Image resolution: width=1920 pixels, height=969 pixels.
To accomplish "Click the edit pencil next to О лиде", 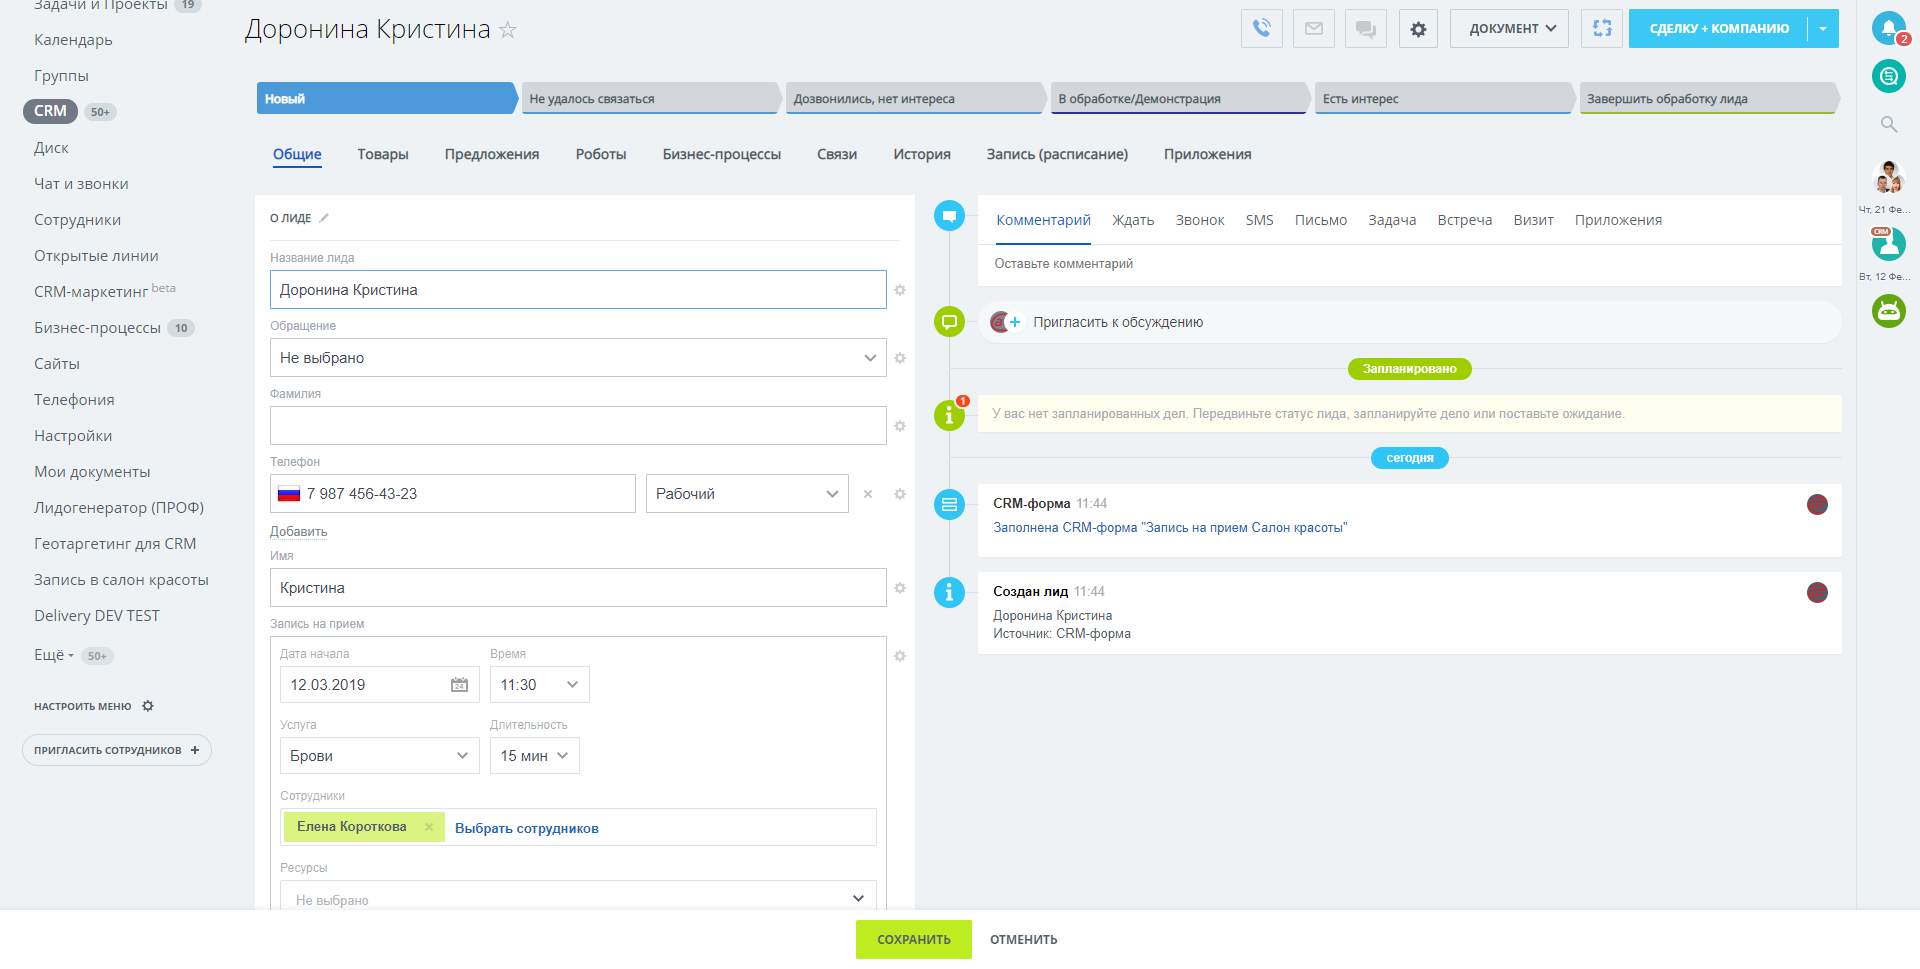I will 324,218.
